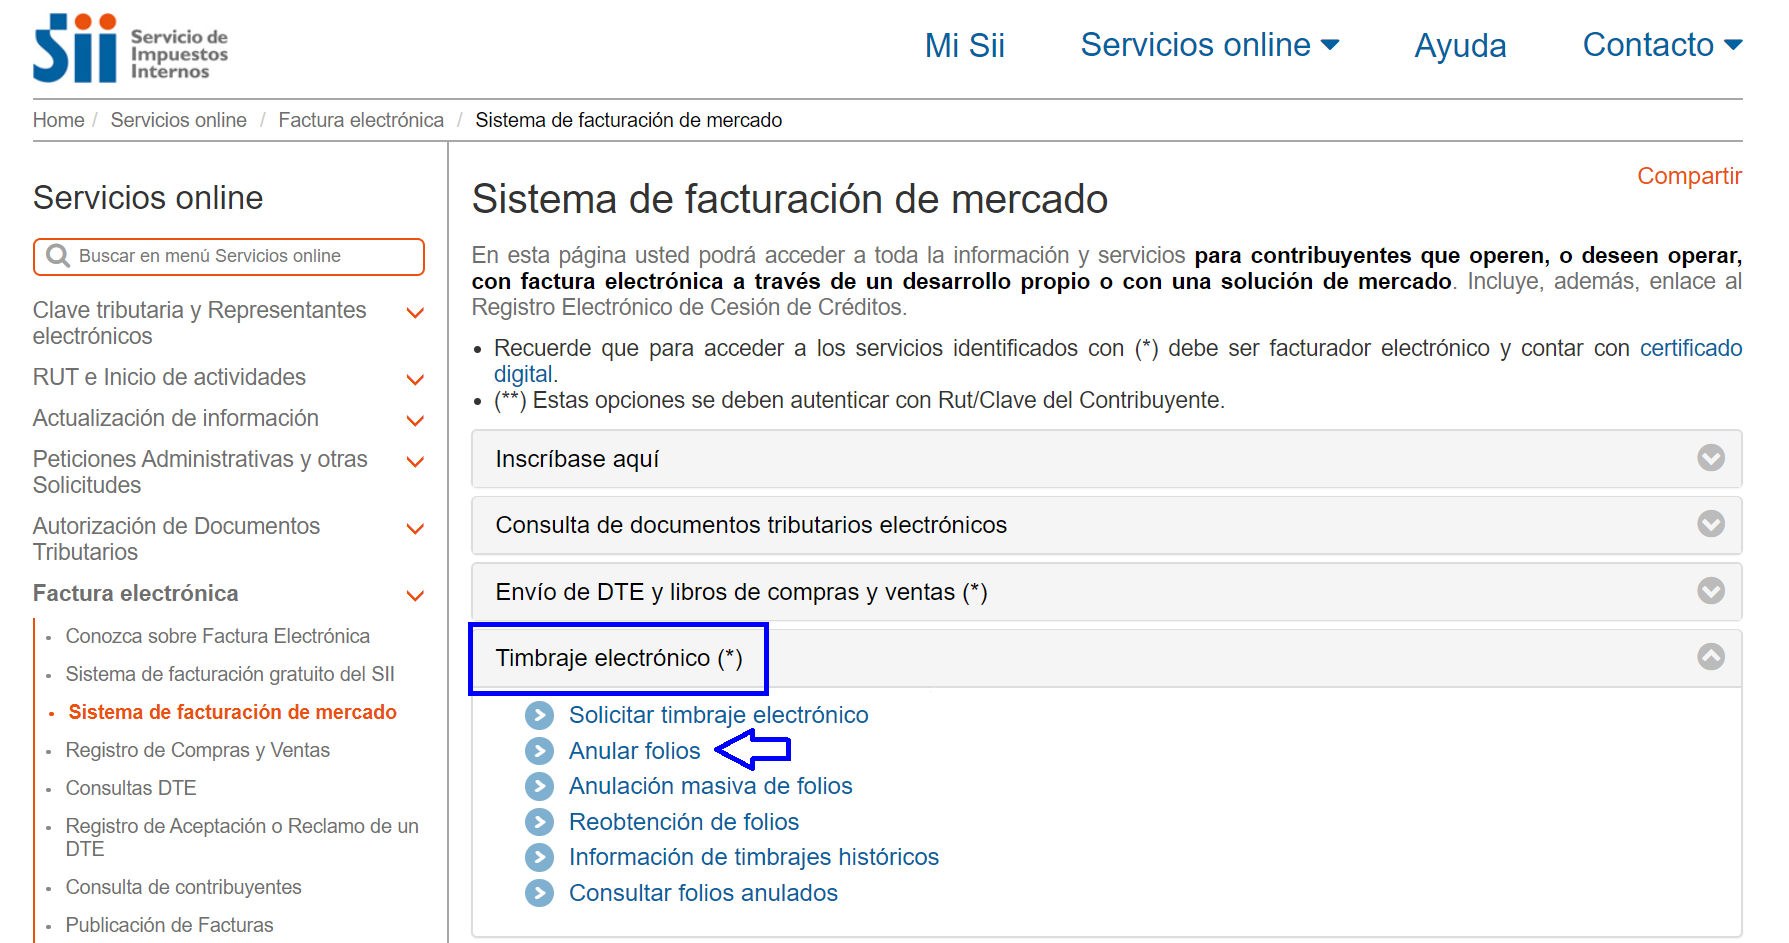The image size is (1789, 943).
Task: Open the Contacto dropdown menu
Action: [1661, 45]
